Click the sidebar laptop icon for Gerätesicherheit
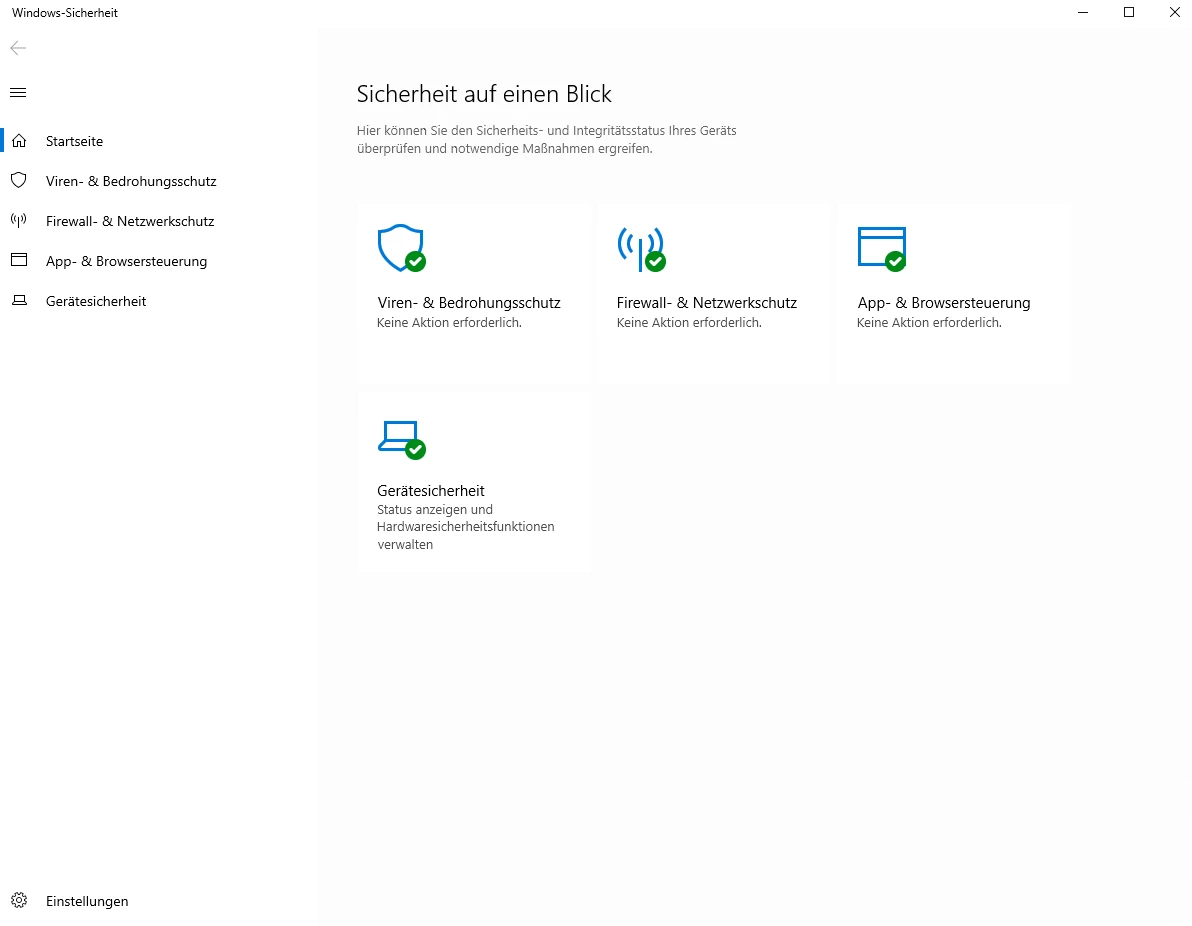 point(18,301)
